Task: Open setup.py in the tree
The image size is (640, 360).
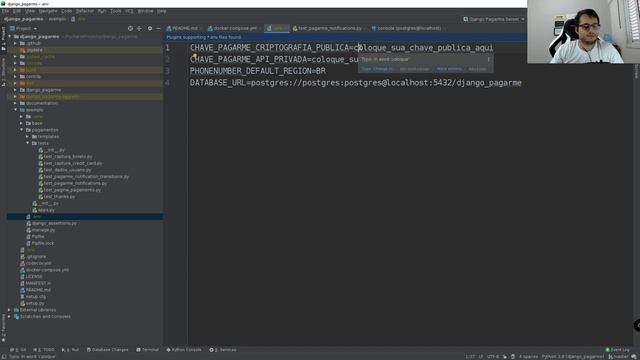Action: (35, 303)
